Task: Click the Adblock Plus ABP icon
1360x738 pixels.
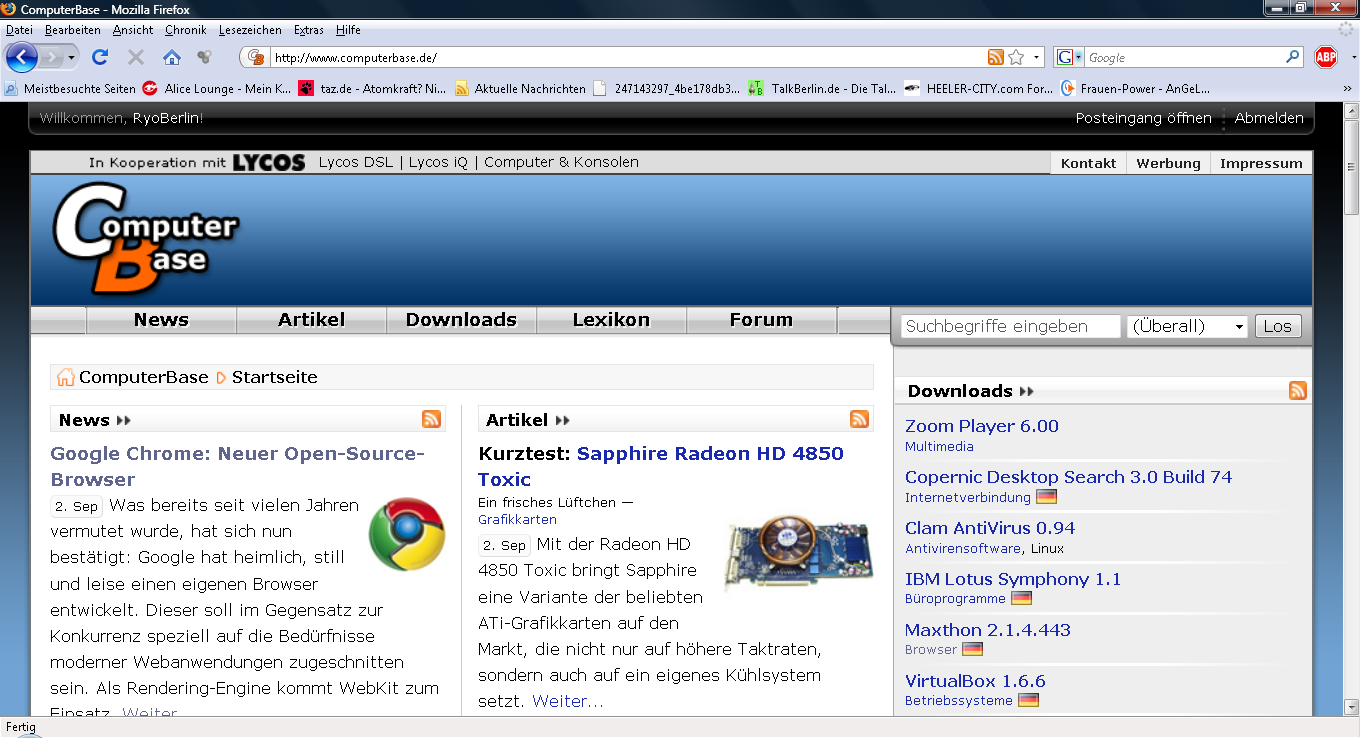Action: click(x=1325, y=57)
